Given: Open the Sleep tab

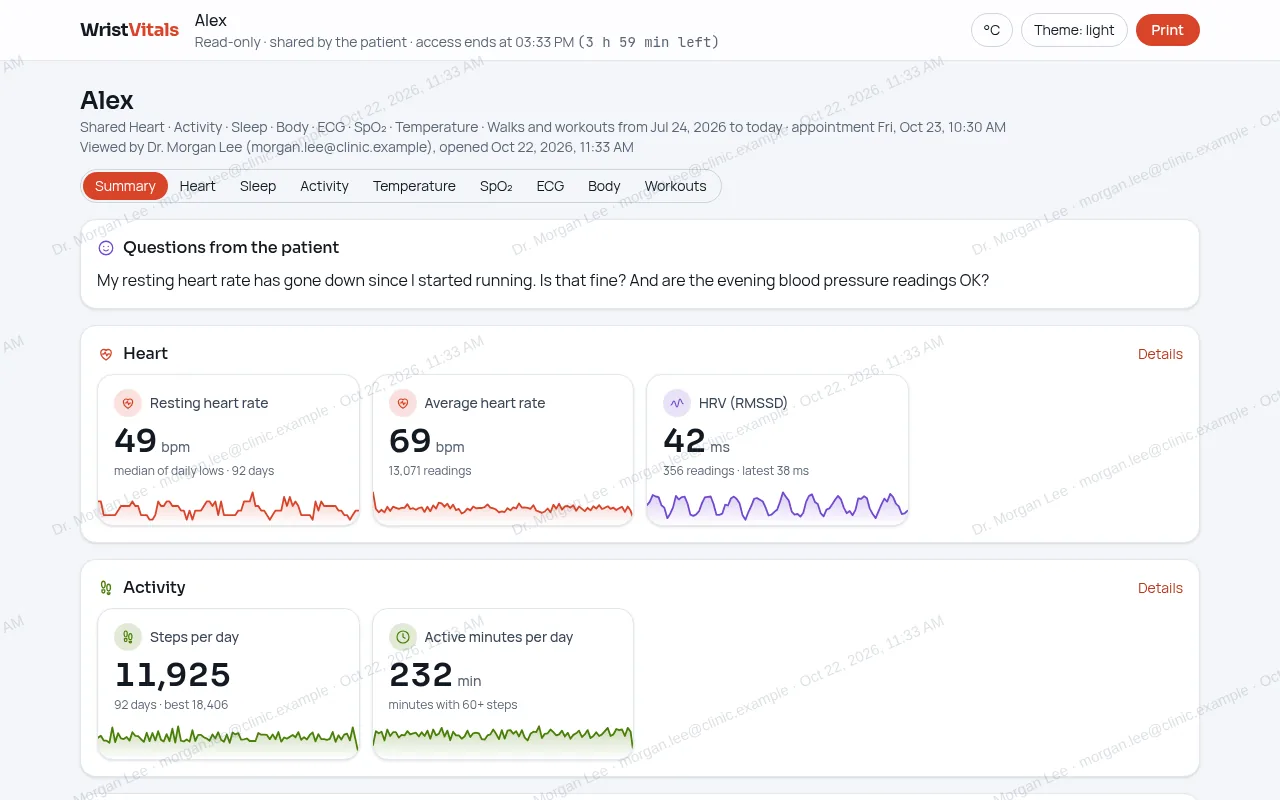Looking at the screenshot, I should pos(258,186).
